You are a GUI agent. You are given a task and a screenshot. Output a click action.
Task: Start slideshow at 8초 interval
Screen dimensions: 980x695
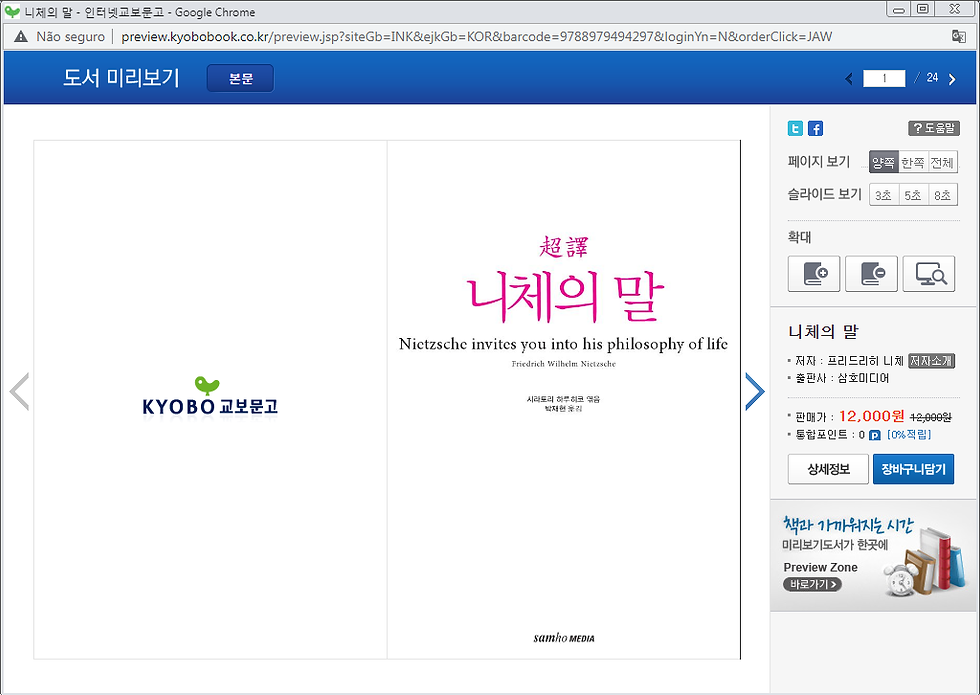(x=942, y=195)
